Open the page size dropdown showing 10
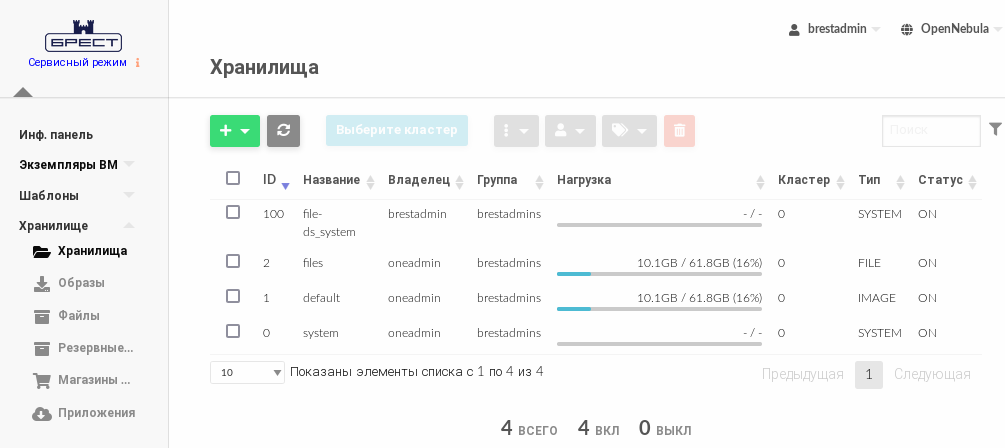 pos(247,372)
